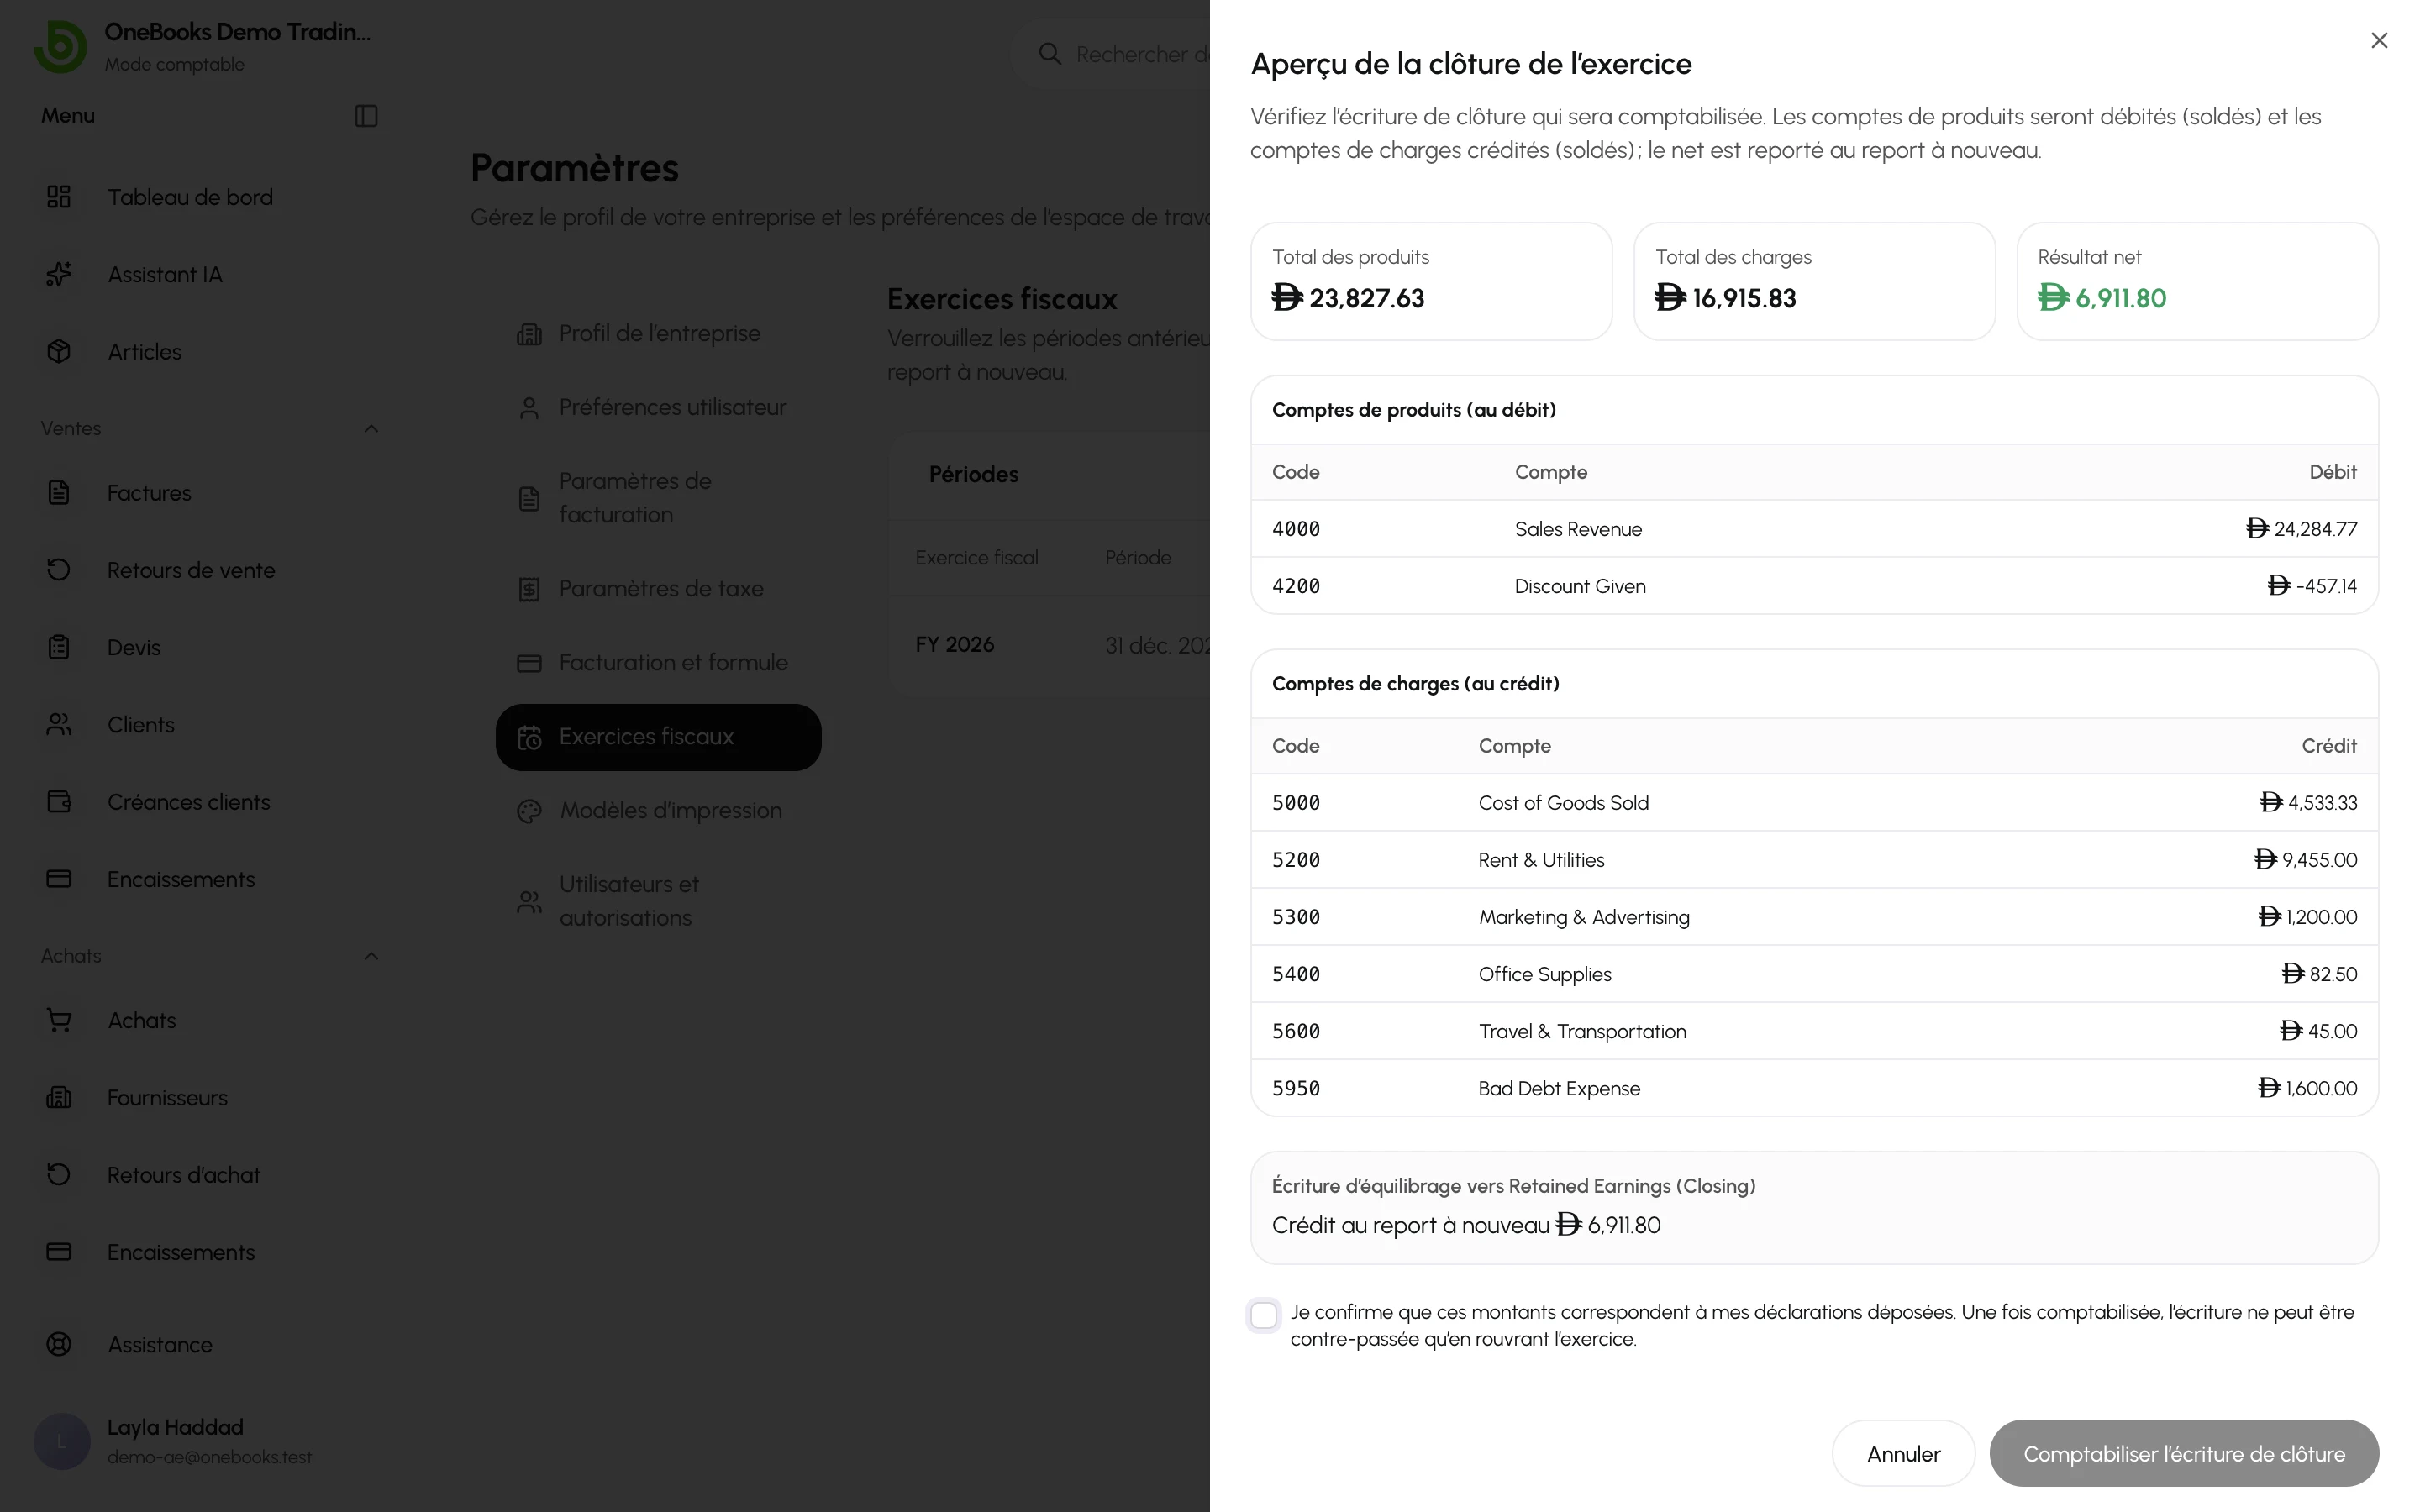Click the Retours d'achat icon
This screenshot has height=1512, width=2420.
pyautogui.click(x=59, y=1174)
